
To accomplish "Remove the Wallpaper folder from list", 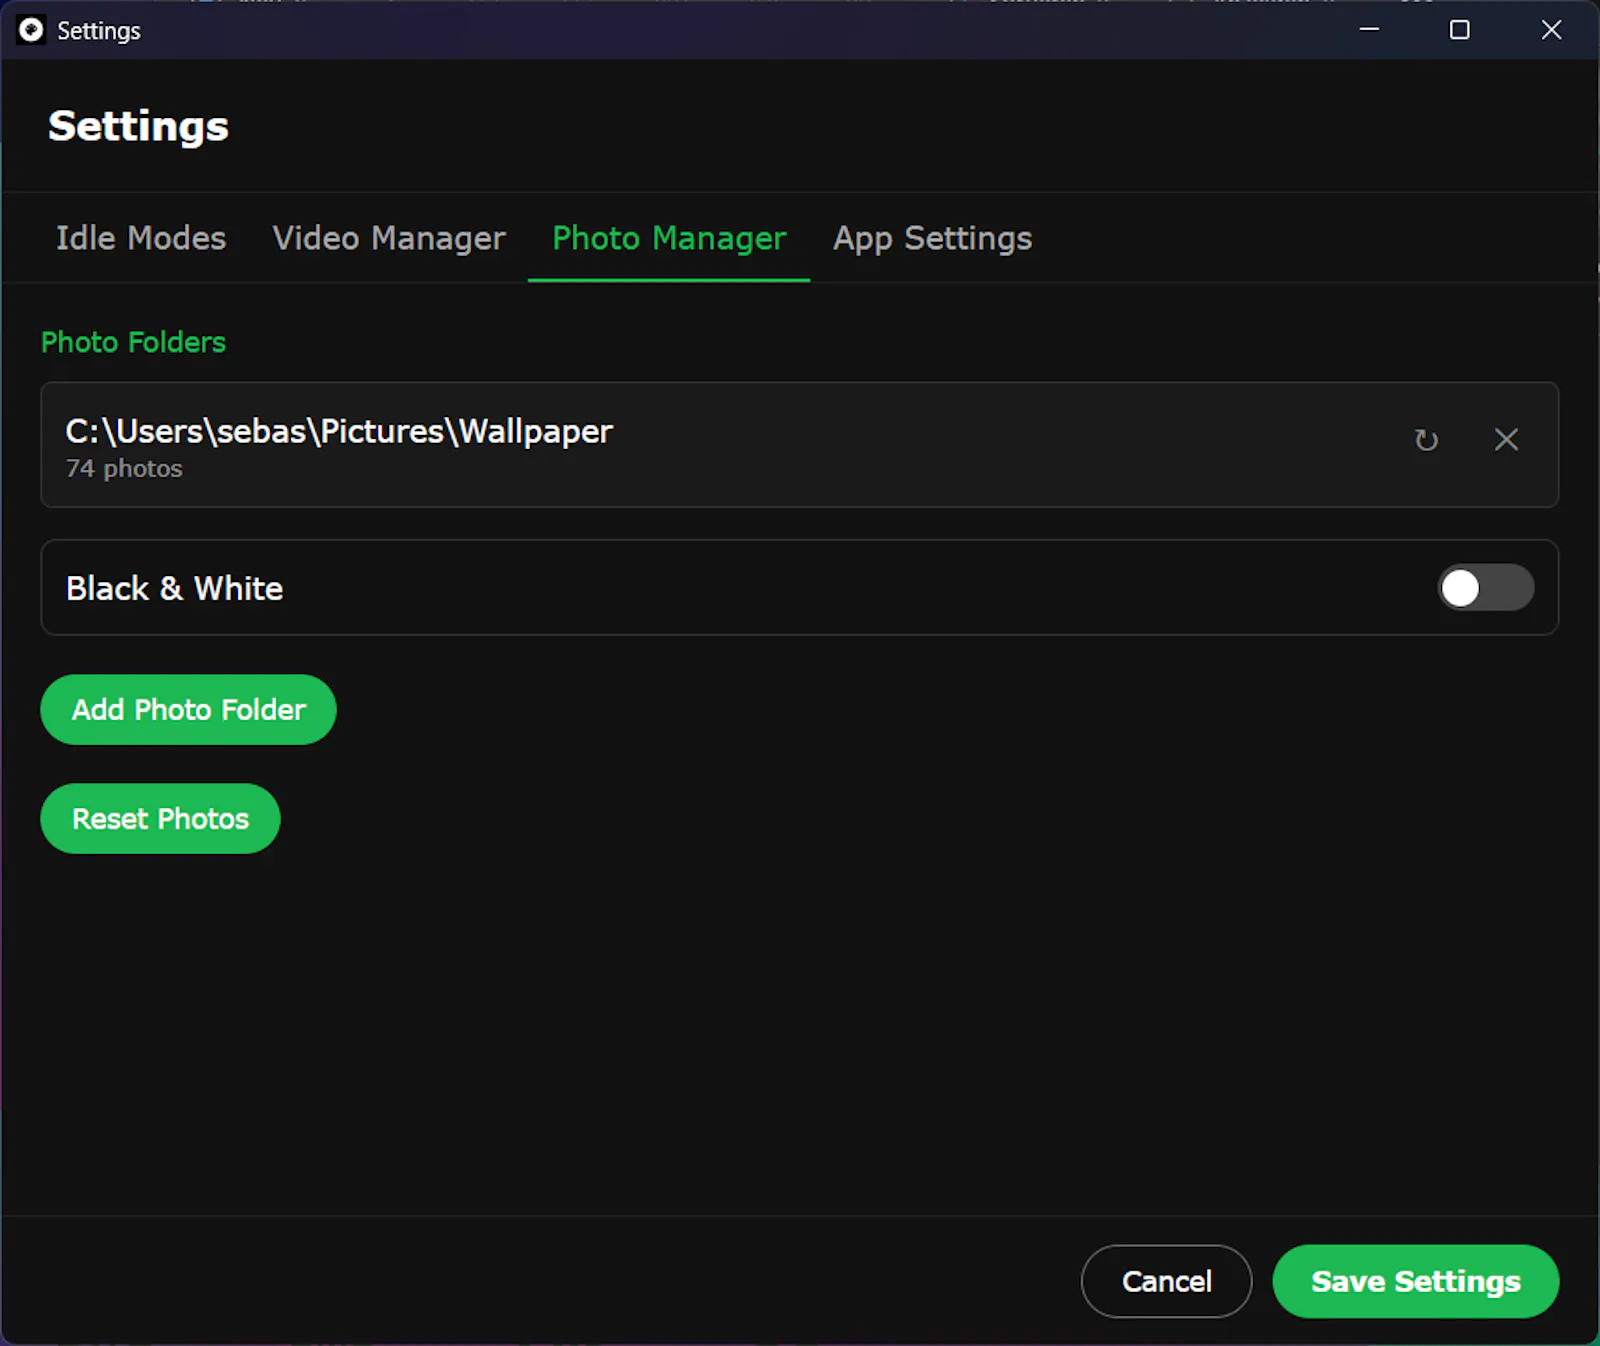I will point(1506,440).
